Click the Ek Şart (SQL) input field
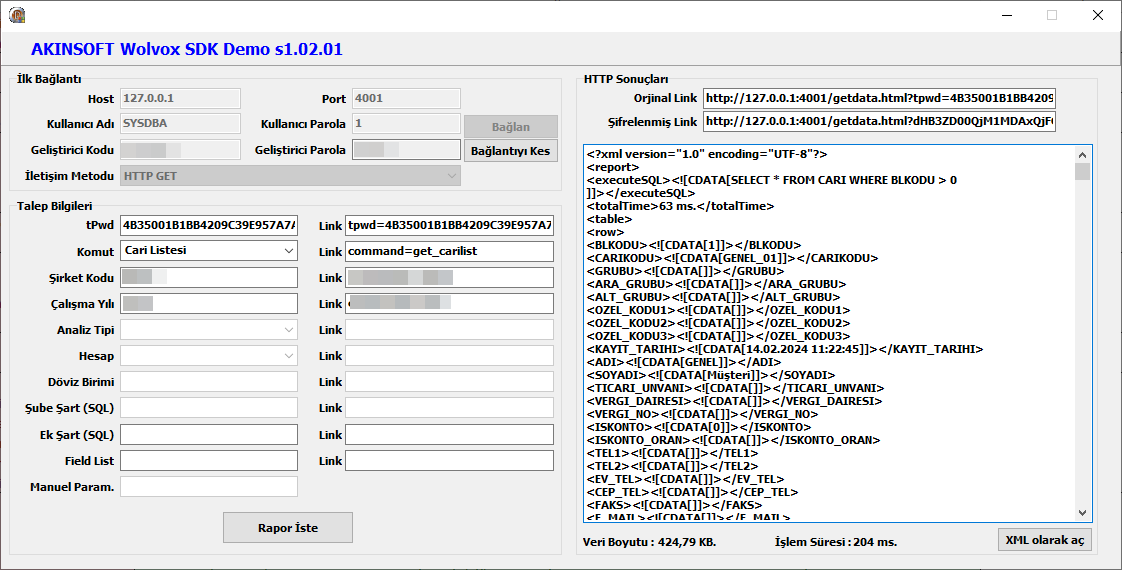Image resolution: width=1122 pixels, height=570 pixels. click(209, 434)
